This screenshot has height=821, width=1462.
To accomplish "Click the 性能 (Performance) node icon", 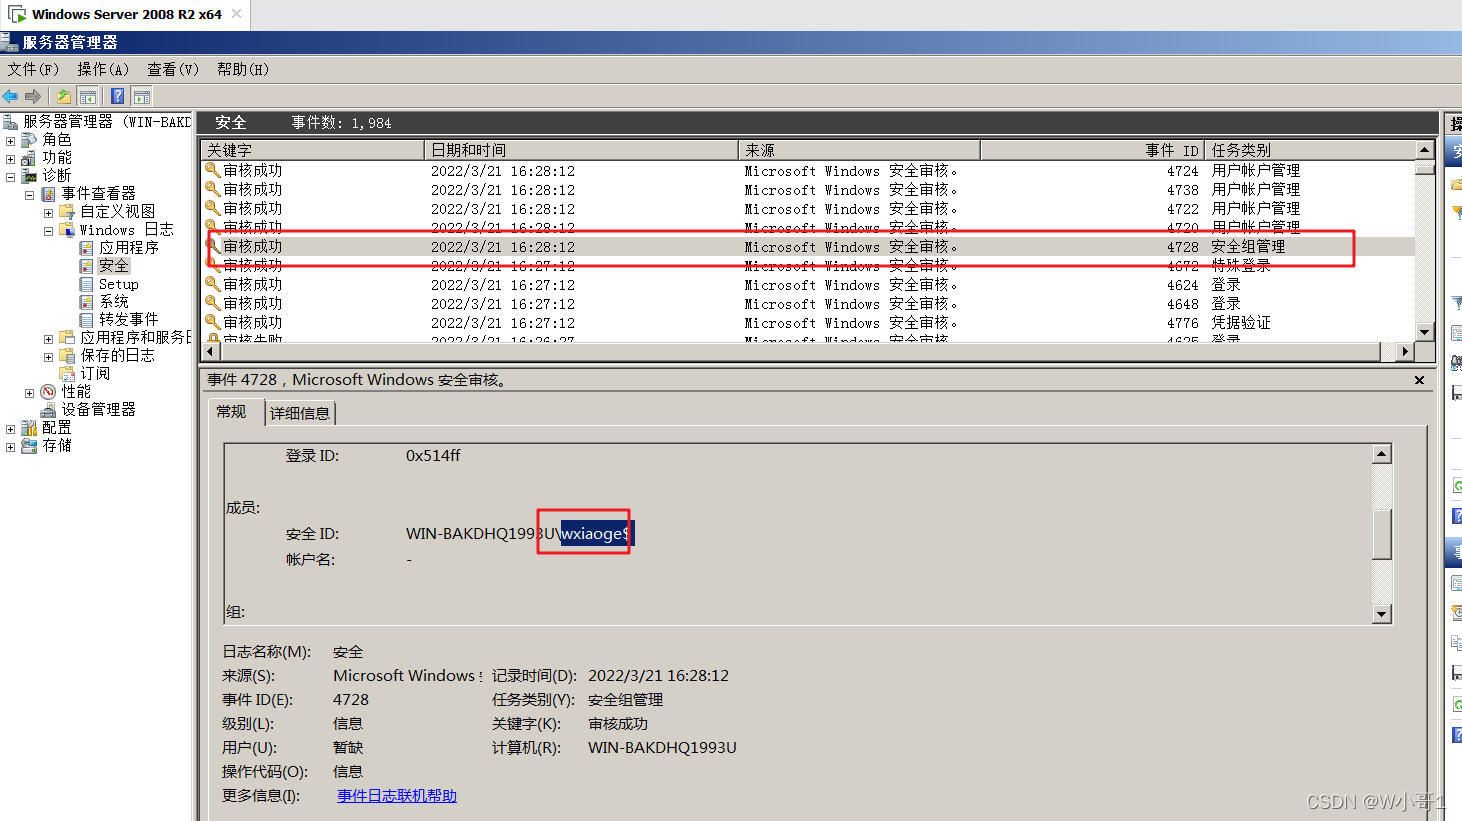I will point(48,392).
